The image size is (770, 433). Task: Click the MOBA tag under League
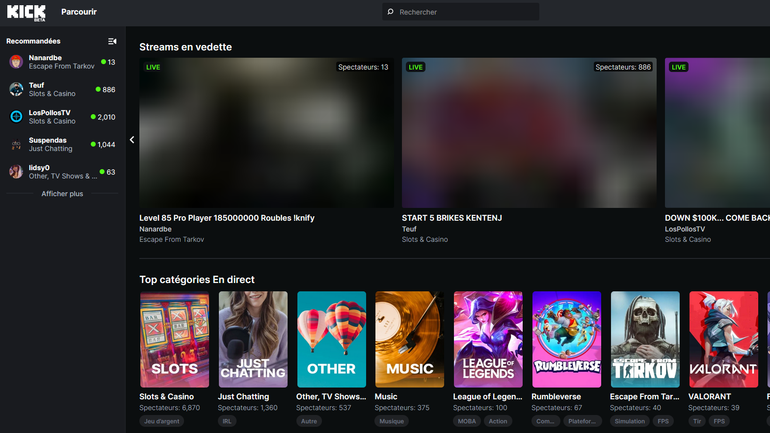(468, 421)
